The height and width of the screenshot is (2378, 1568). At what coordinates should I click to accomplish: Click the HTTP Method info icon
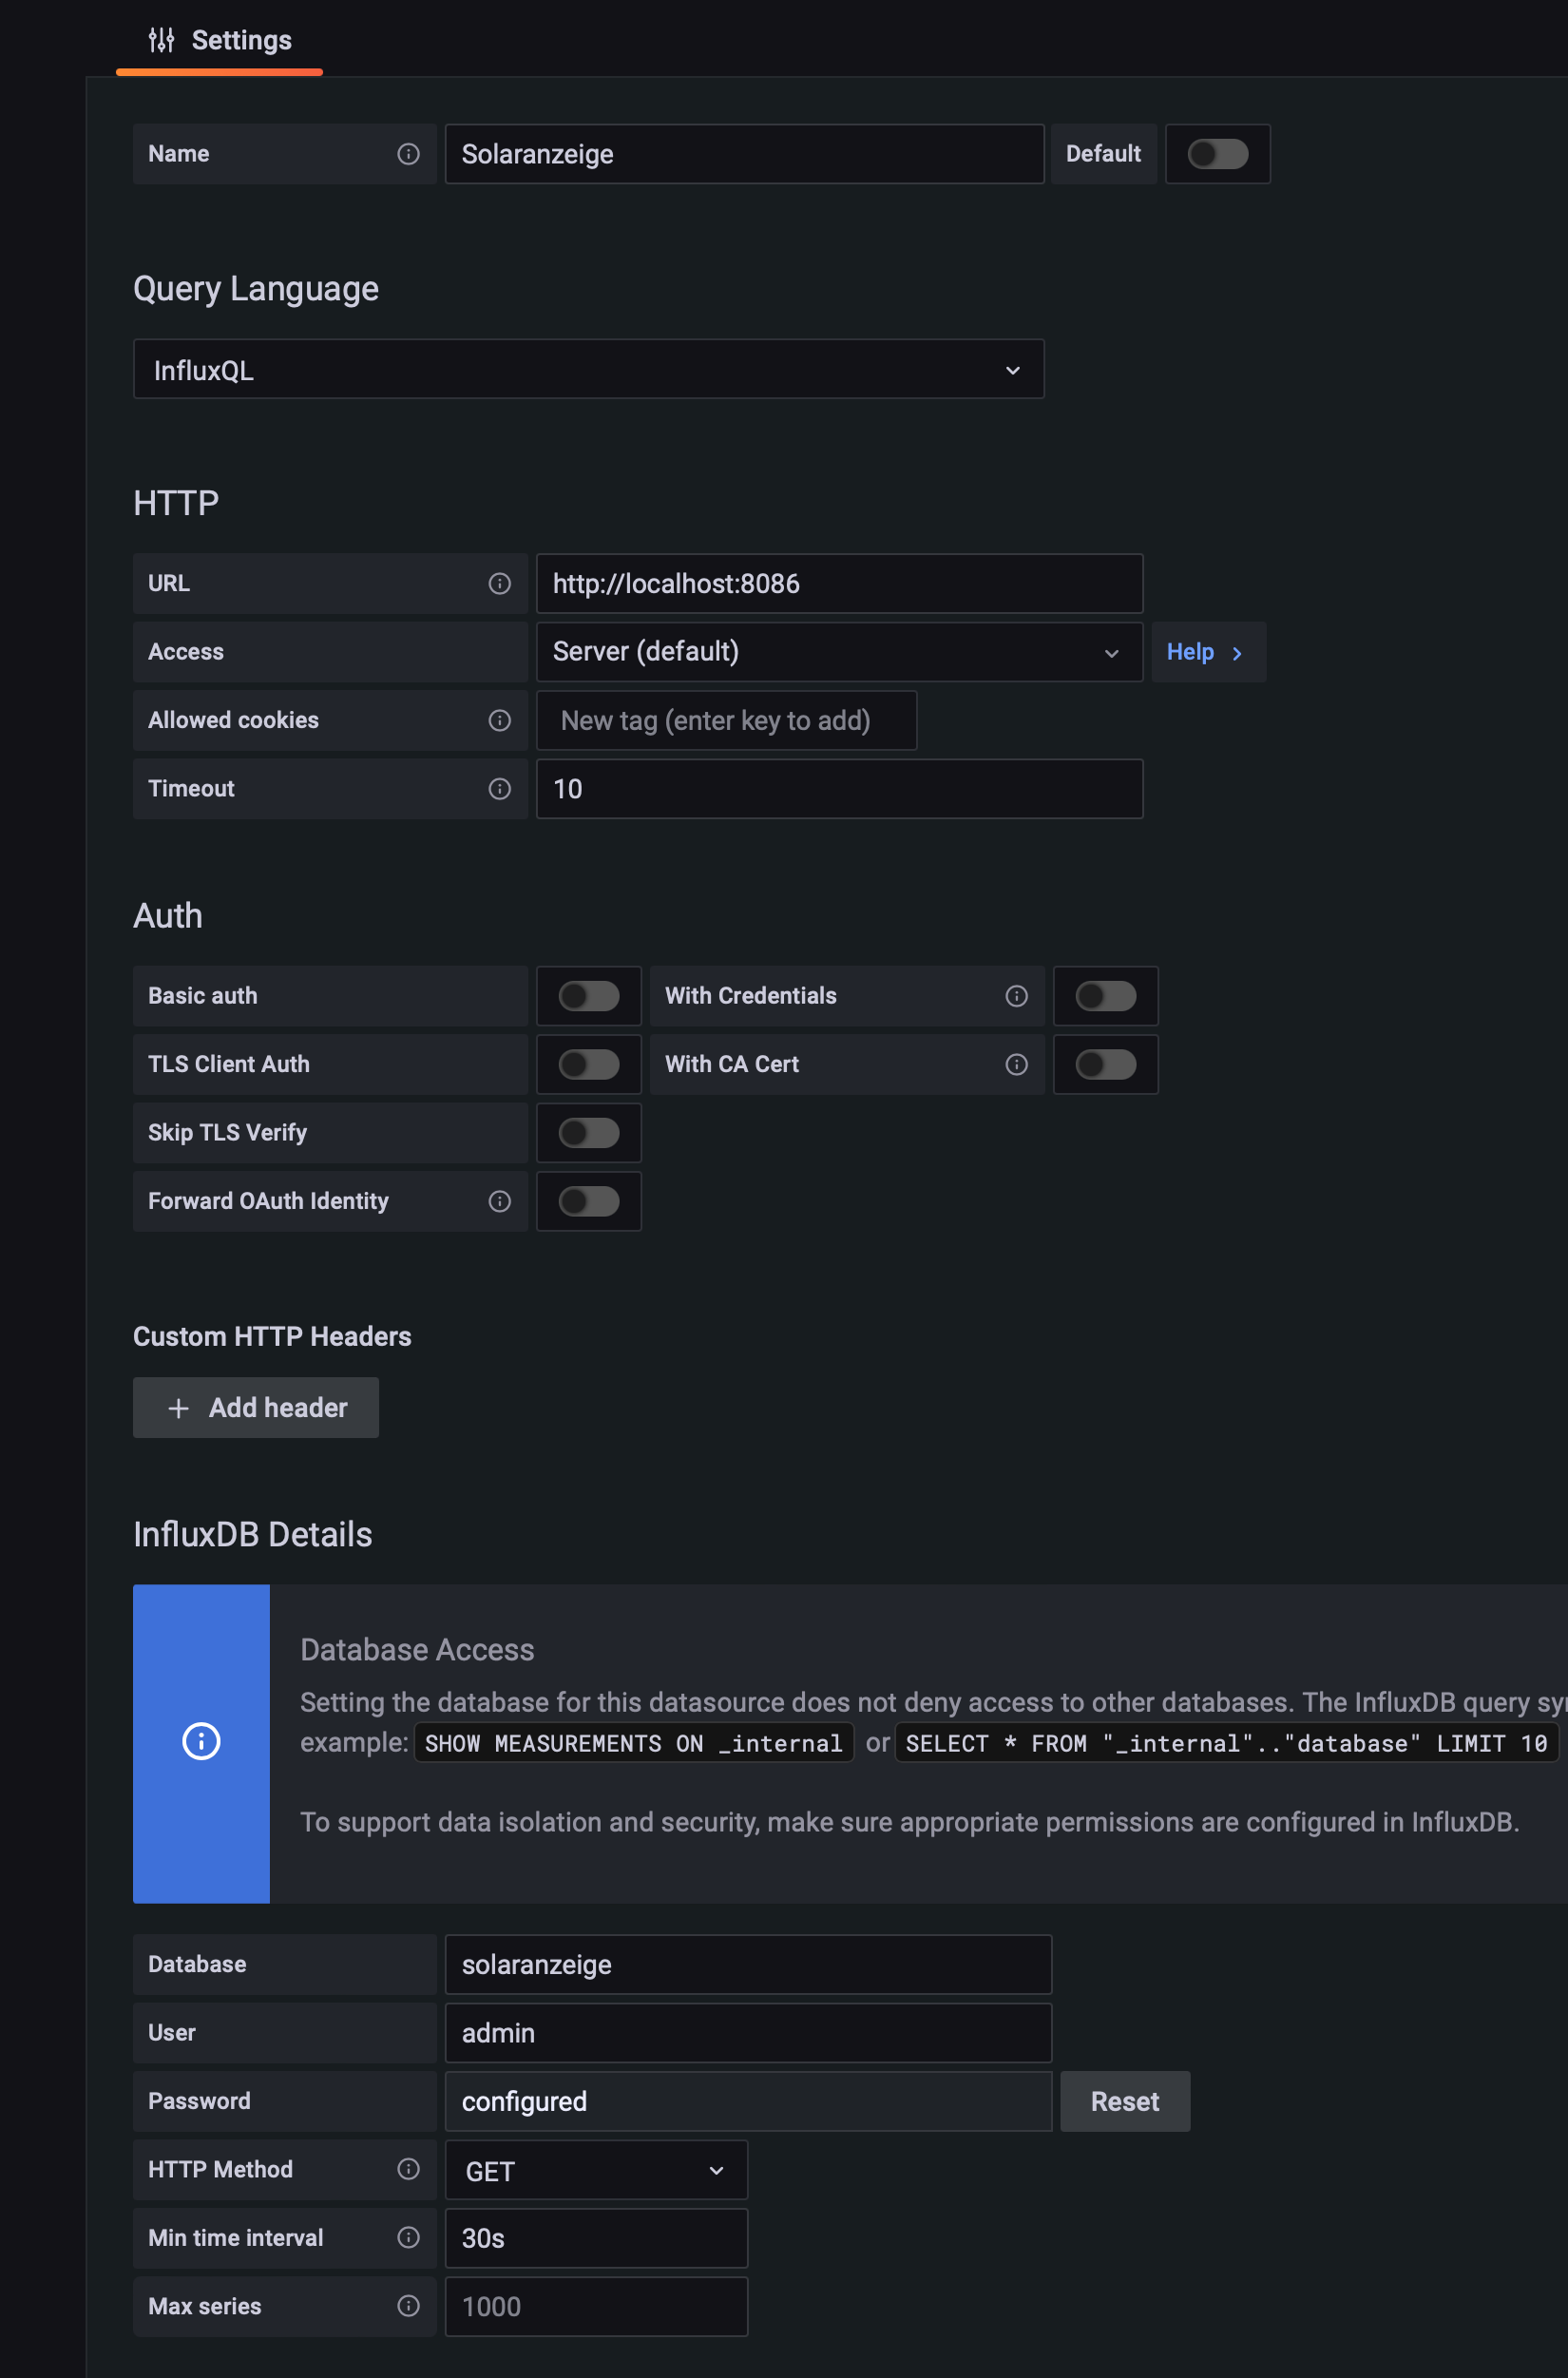[x=408, y=2169]
